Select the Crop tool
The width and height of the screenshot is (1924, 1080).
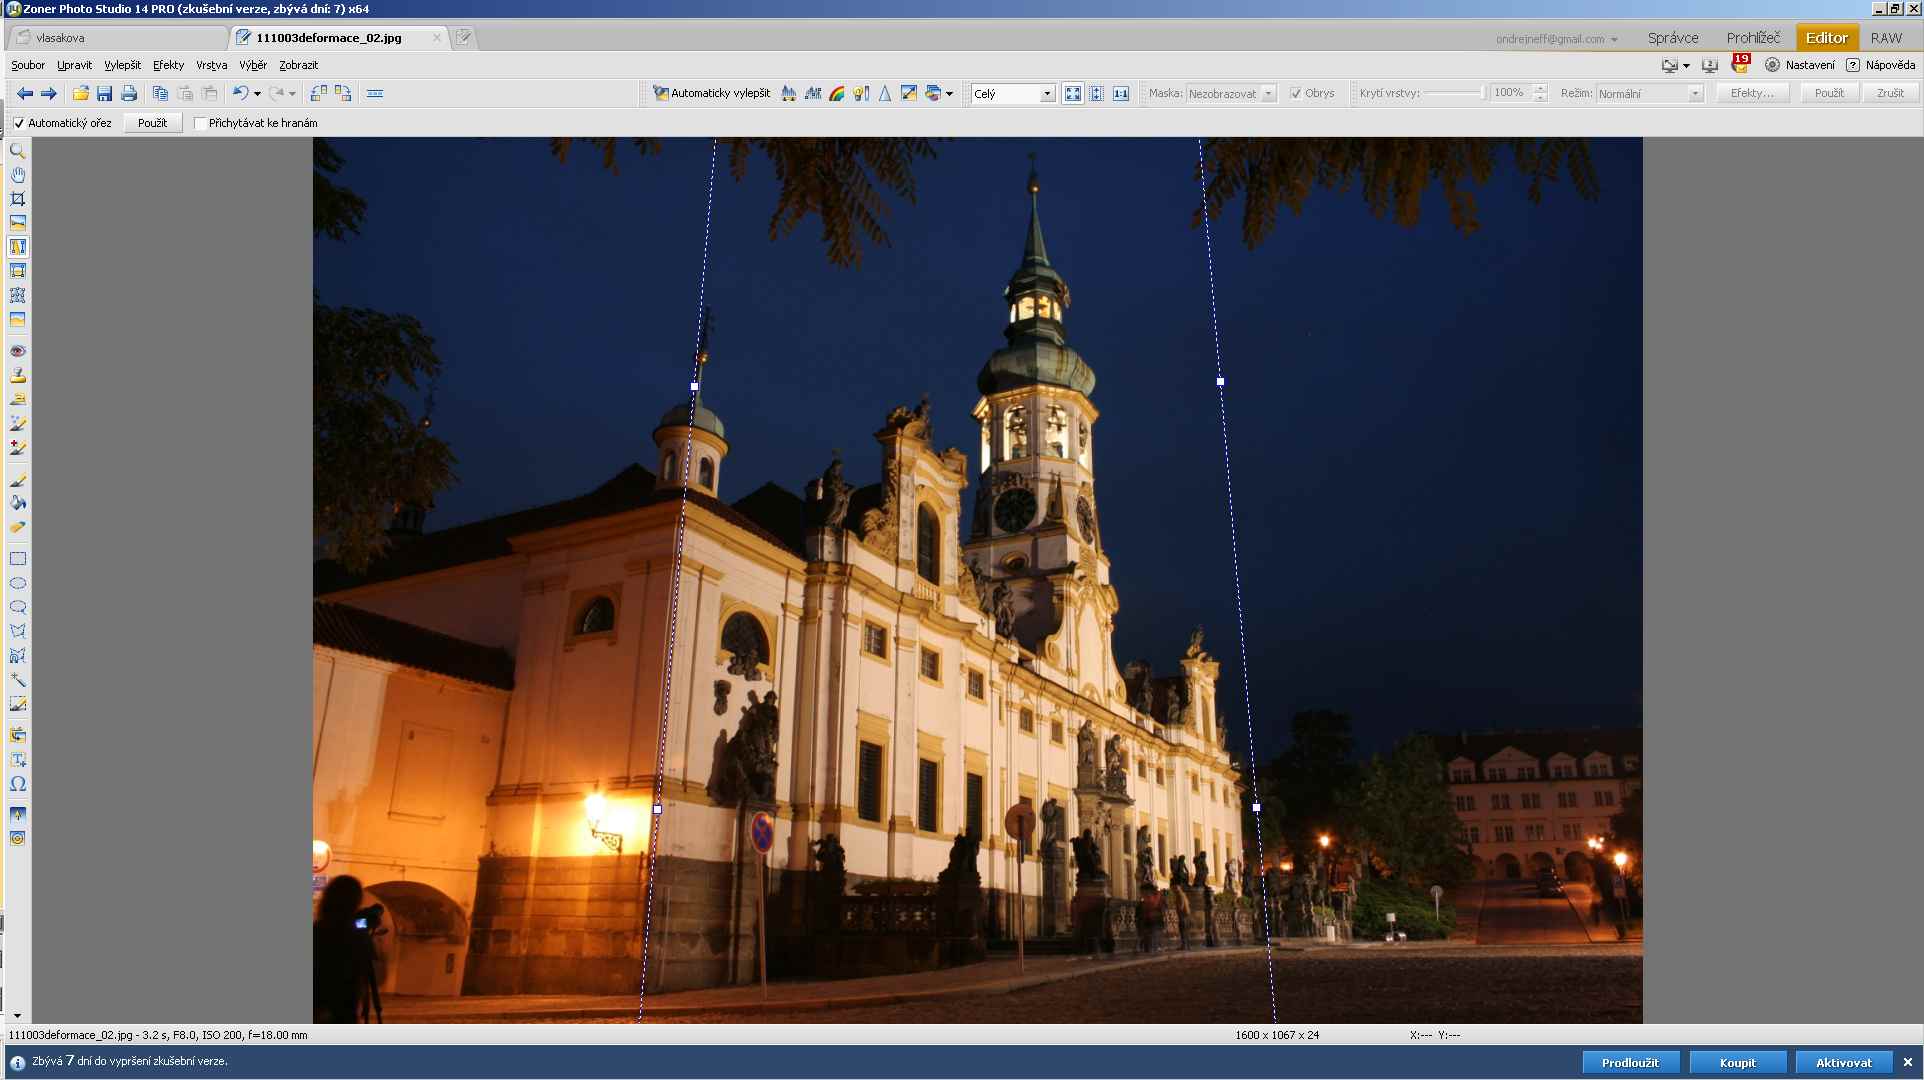coord(17,199)
